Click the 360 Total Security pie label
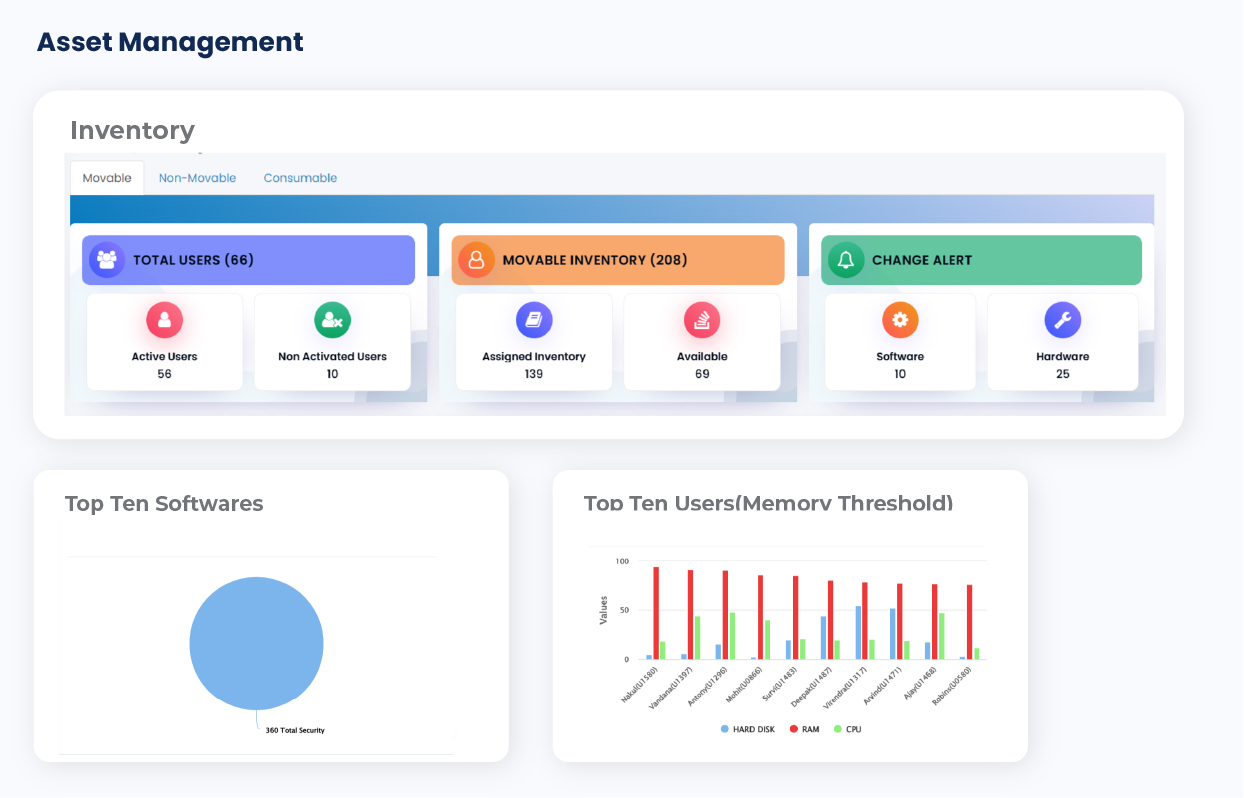 295,730
